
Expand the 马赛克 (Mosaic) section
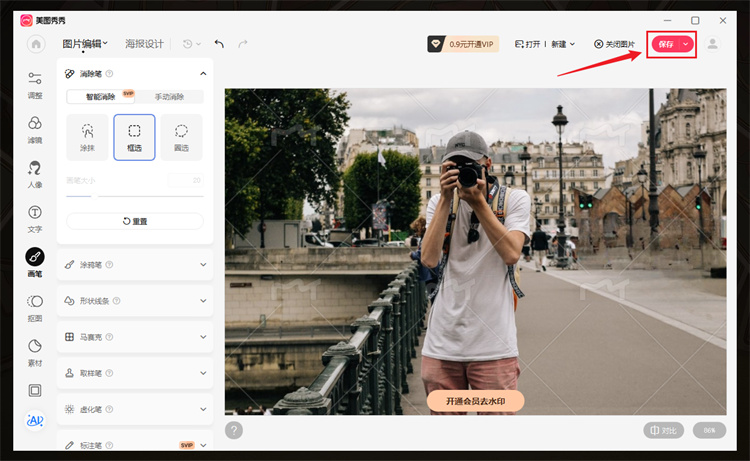tap(134, 337)
